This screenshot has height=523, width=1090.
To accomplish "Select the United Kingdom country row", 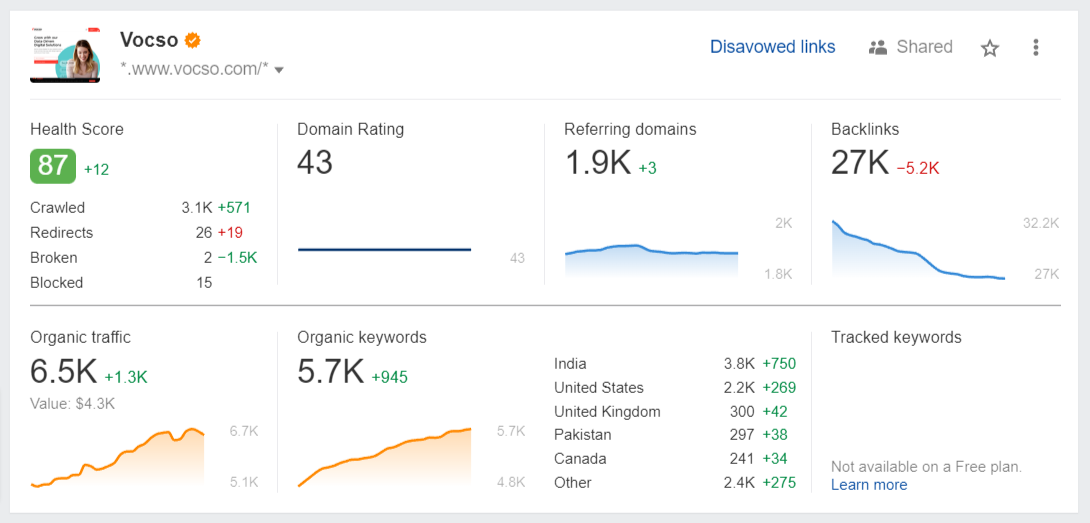I will [x=674, y=411].
